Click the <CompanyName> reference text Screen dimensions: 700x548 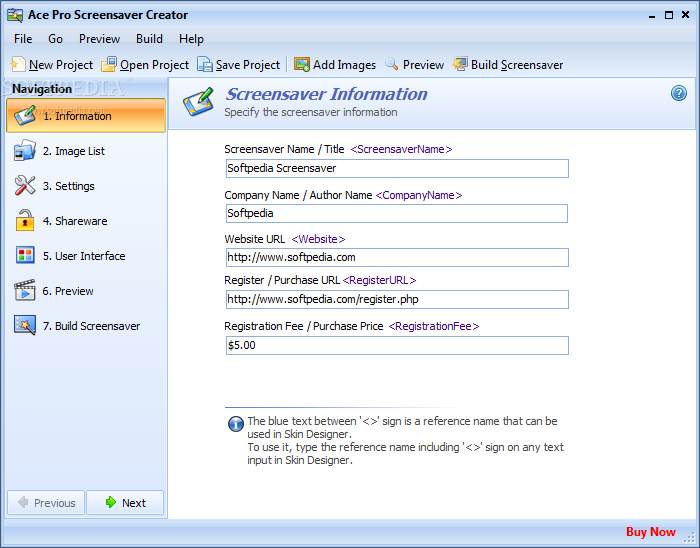(x=419, y=195)
